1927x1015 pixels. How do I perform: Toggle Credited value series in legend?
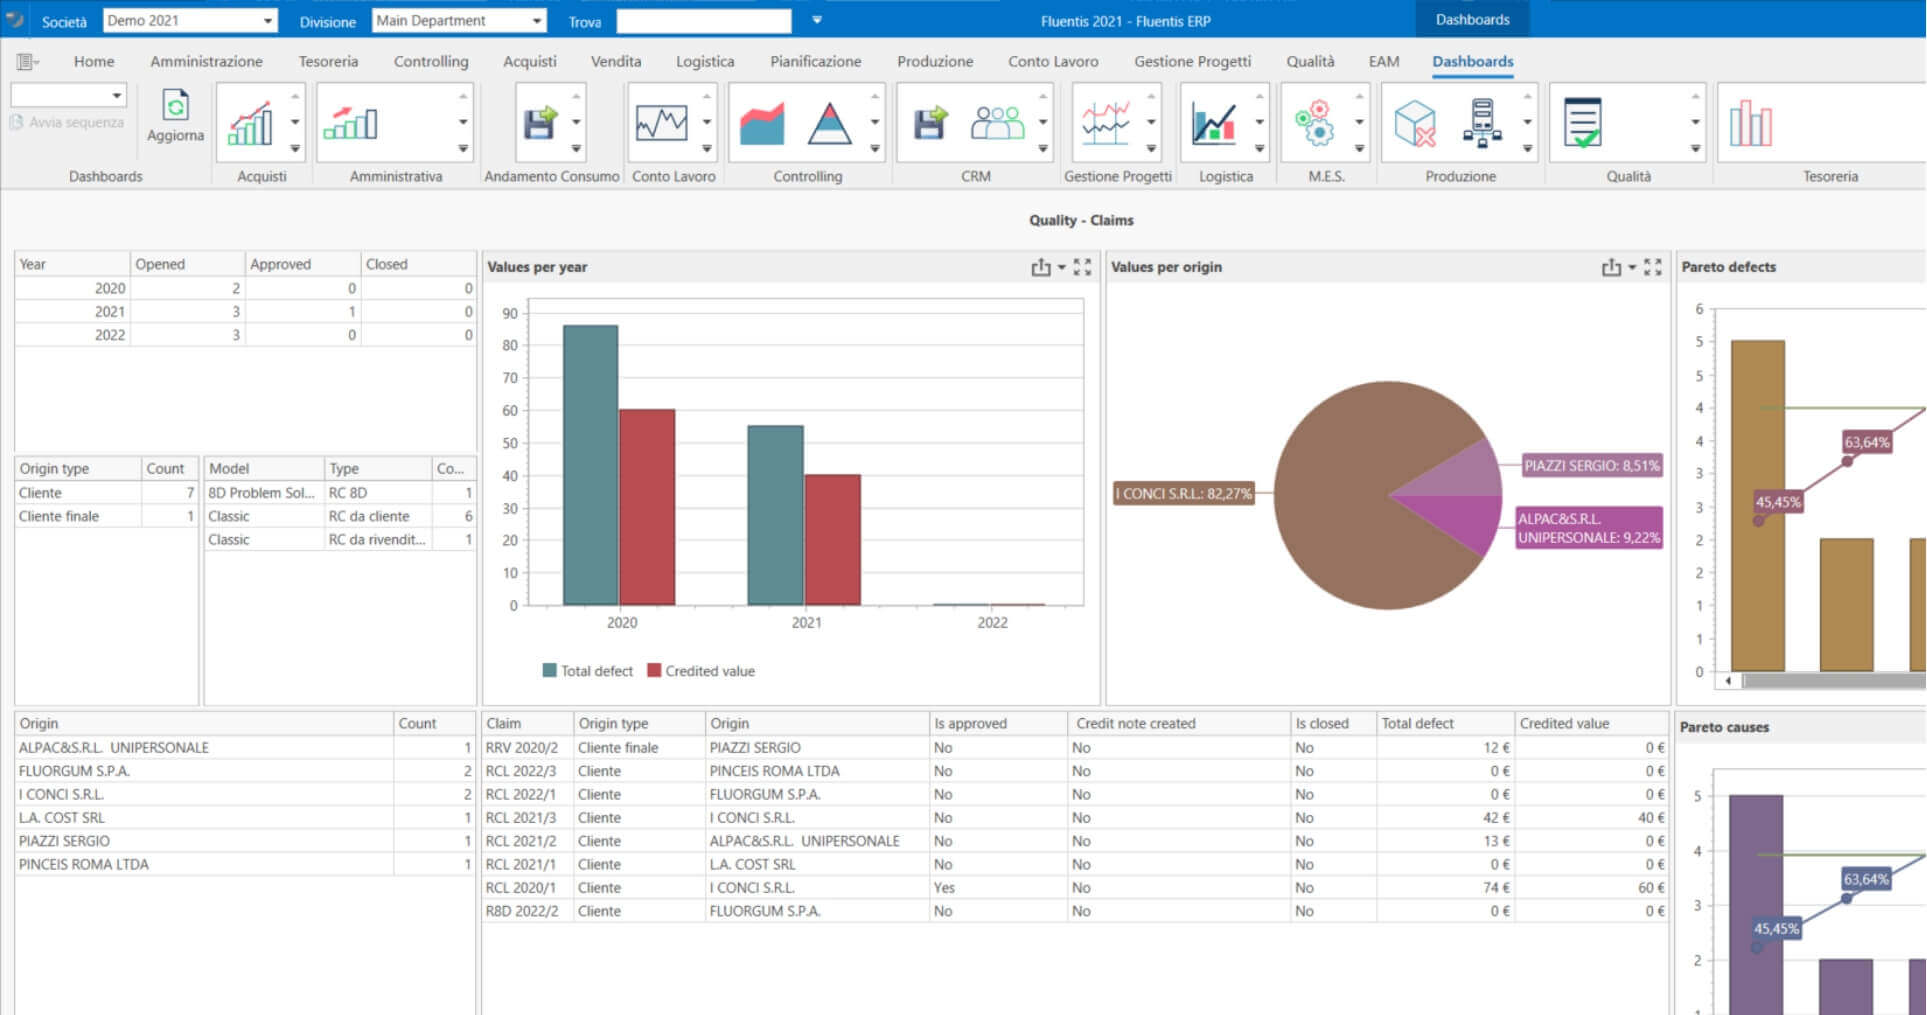tap(701, 671)
